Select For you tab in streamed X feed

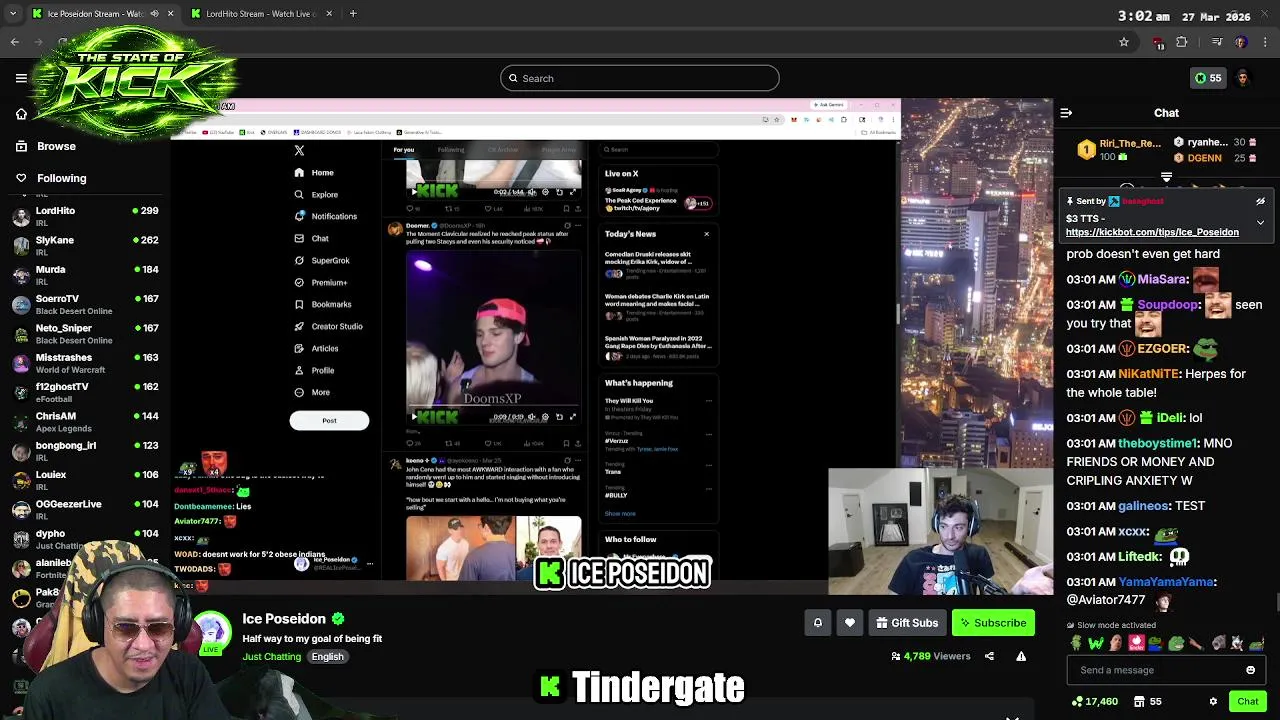click(403, 150)
